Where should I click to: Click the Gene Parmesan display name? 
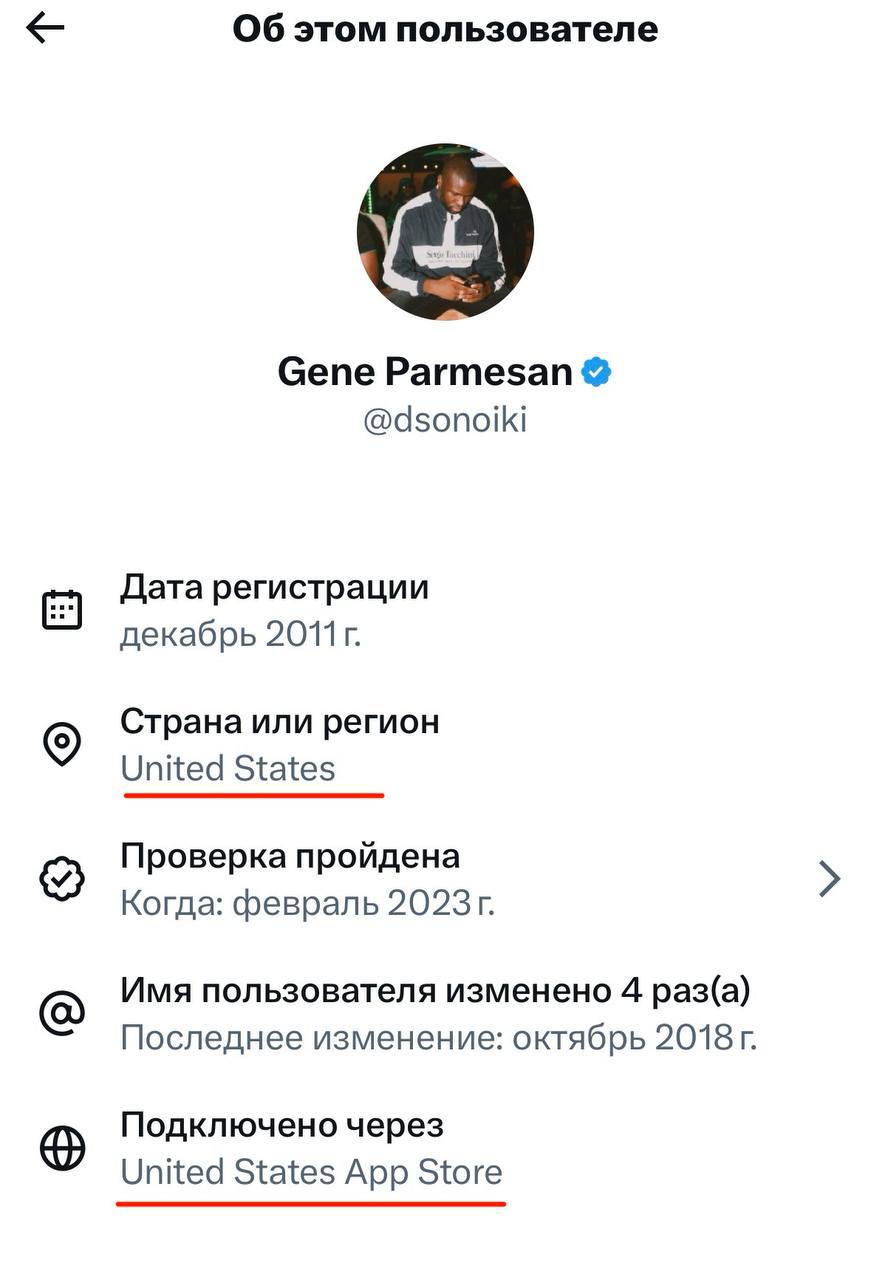(x=425, y=373)
